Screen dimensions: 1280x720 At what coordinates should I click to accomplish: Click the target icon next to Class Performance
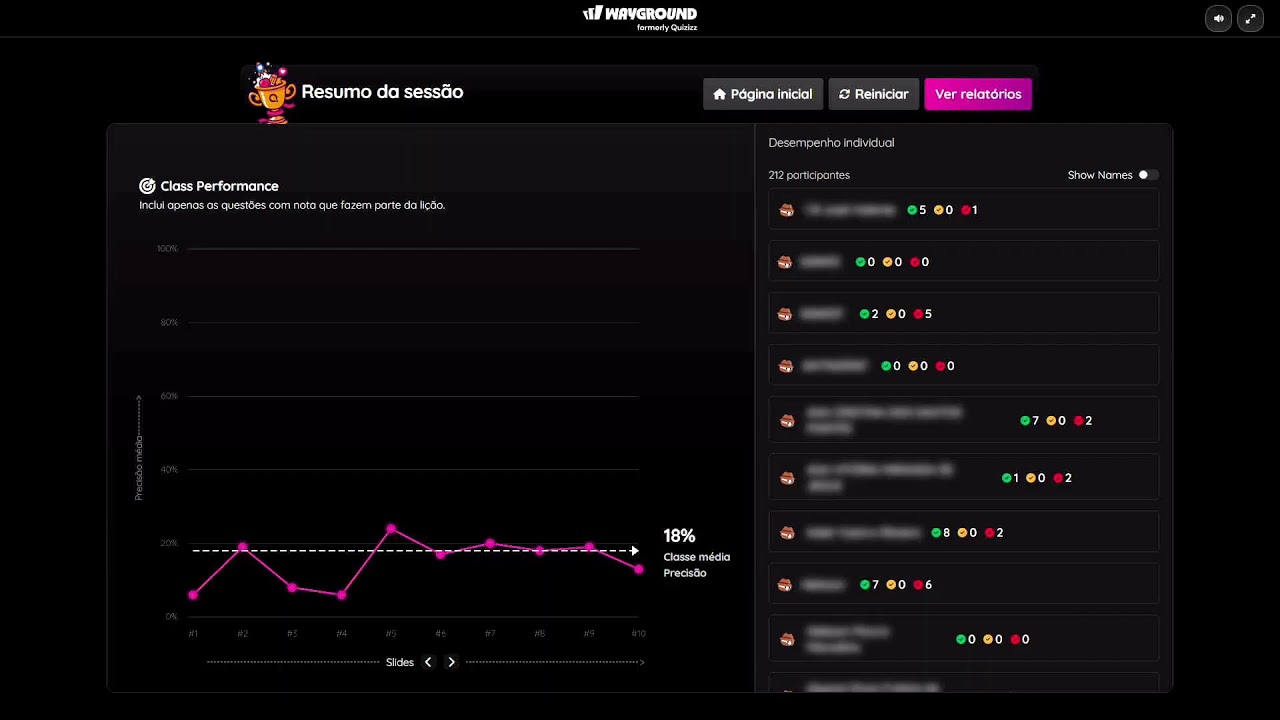pos(147,186)
